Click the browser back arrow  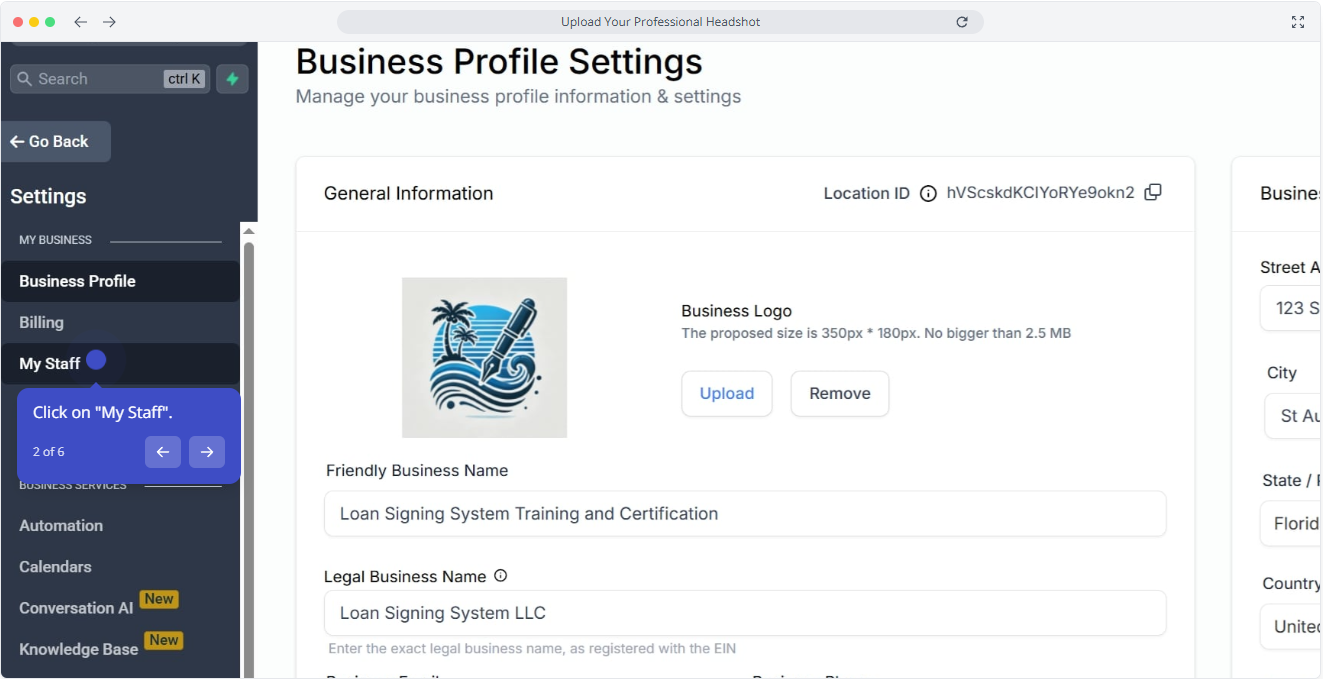tap(81, 22)
